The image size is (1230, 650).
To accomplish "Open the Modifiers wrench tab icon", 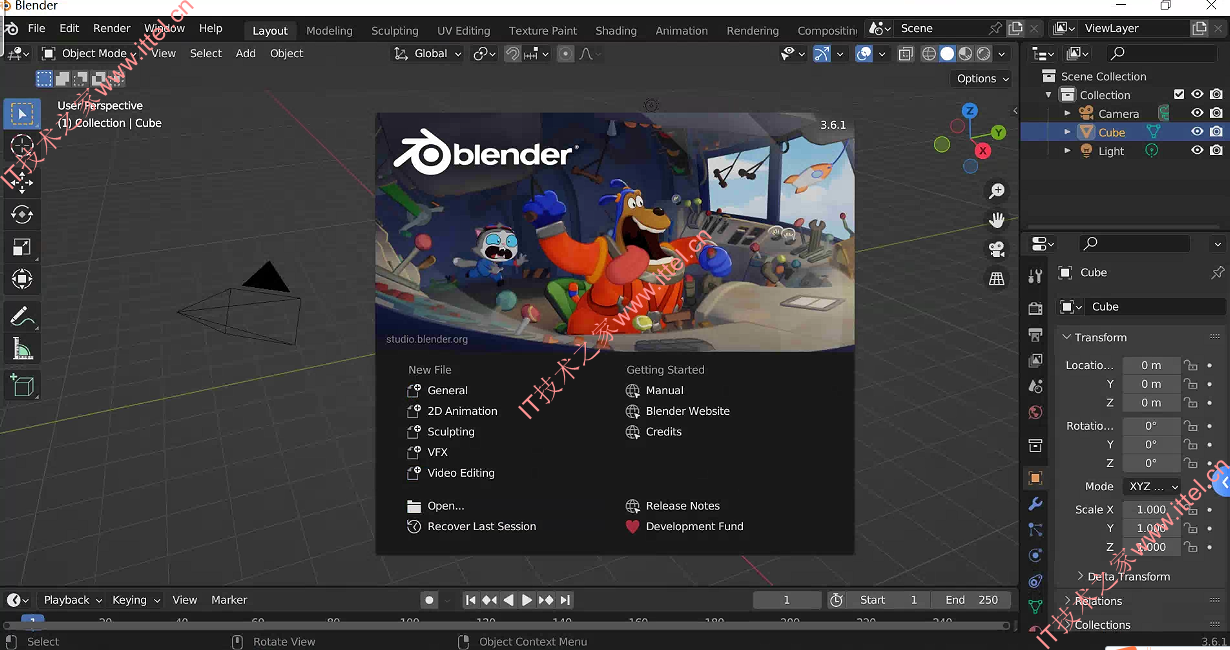I will coord(1036,504).
